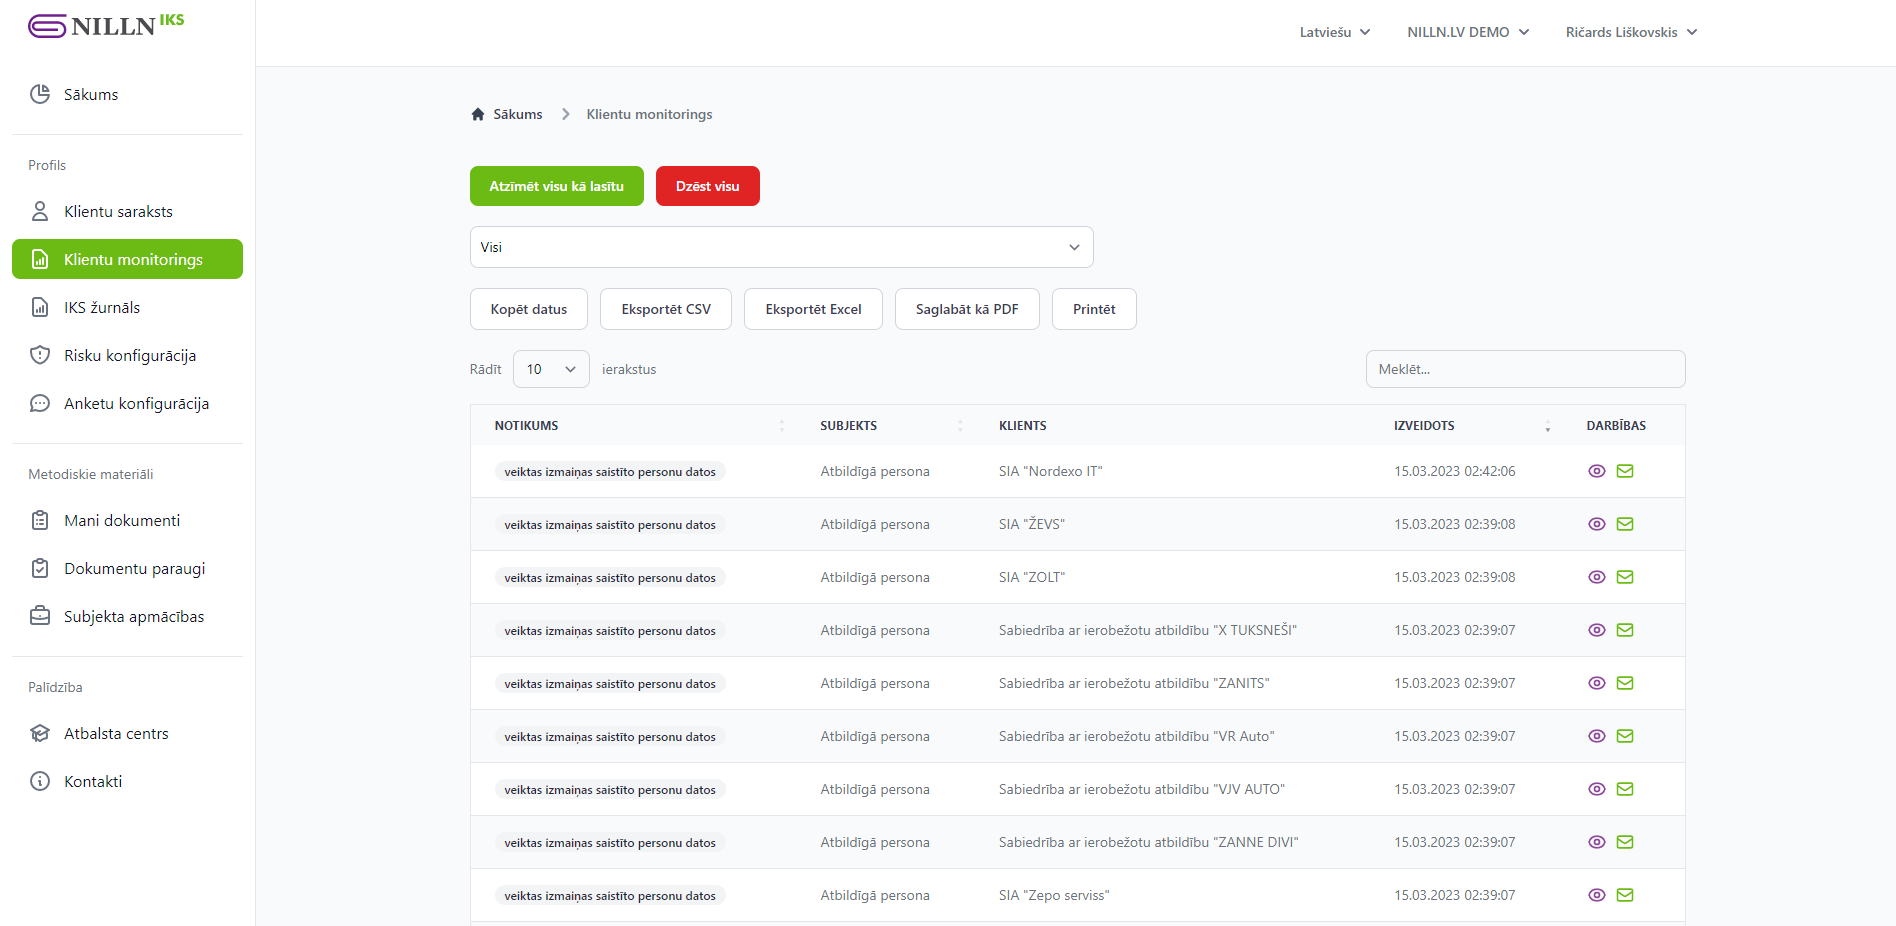
Task: Click Saglabāt kā PDF button
Action: pyautogui.click(x=967, y=309)
